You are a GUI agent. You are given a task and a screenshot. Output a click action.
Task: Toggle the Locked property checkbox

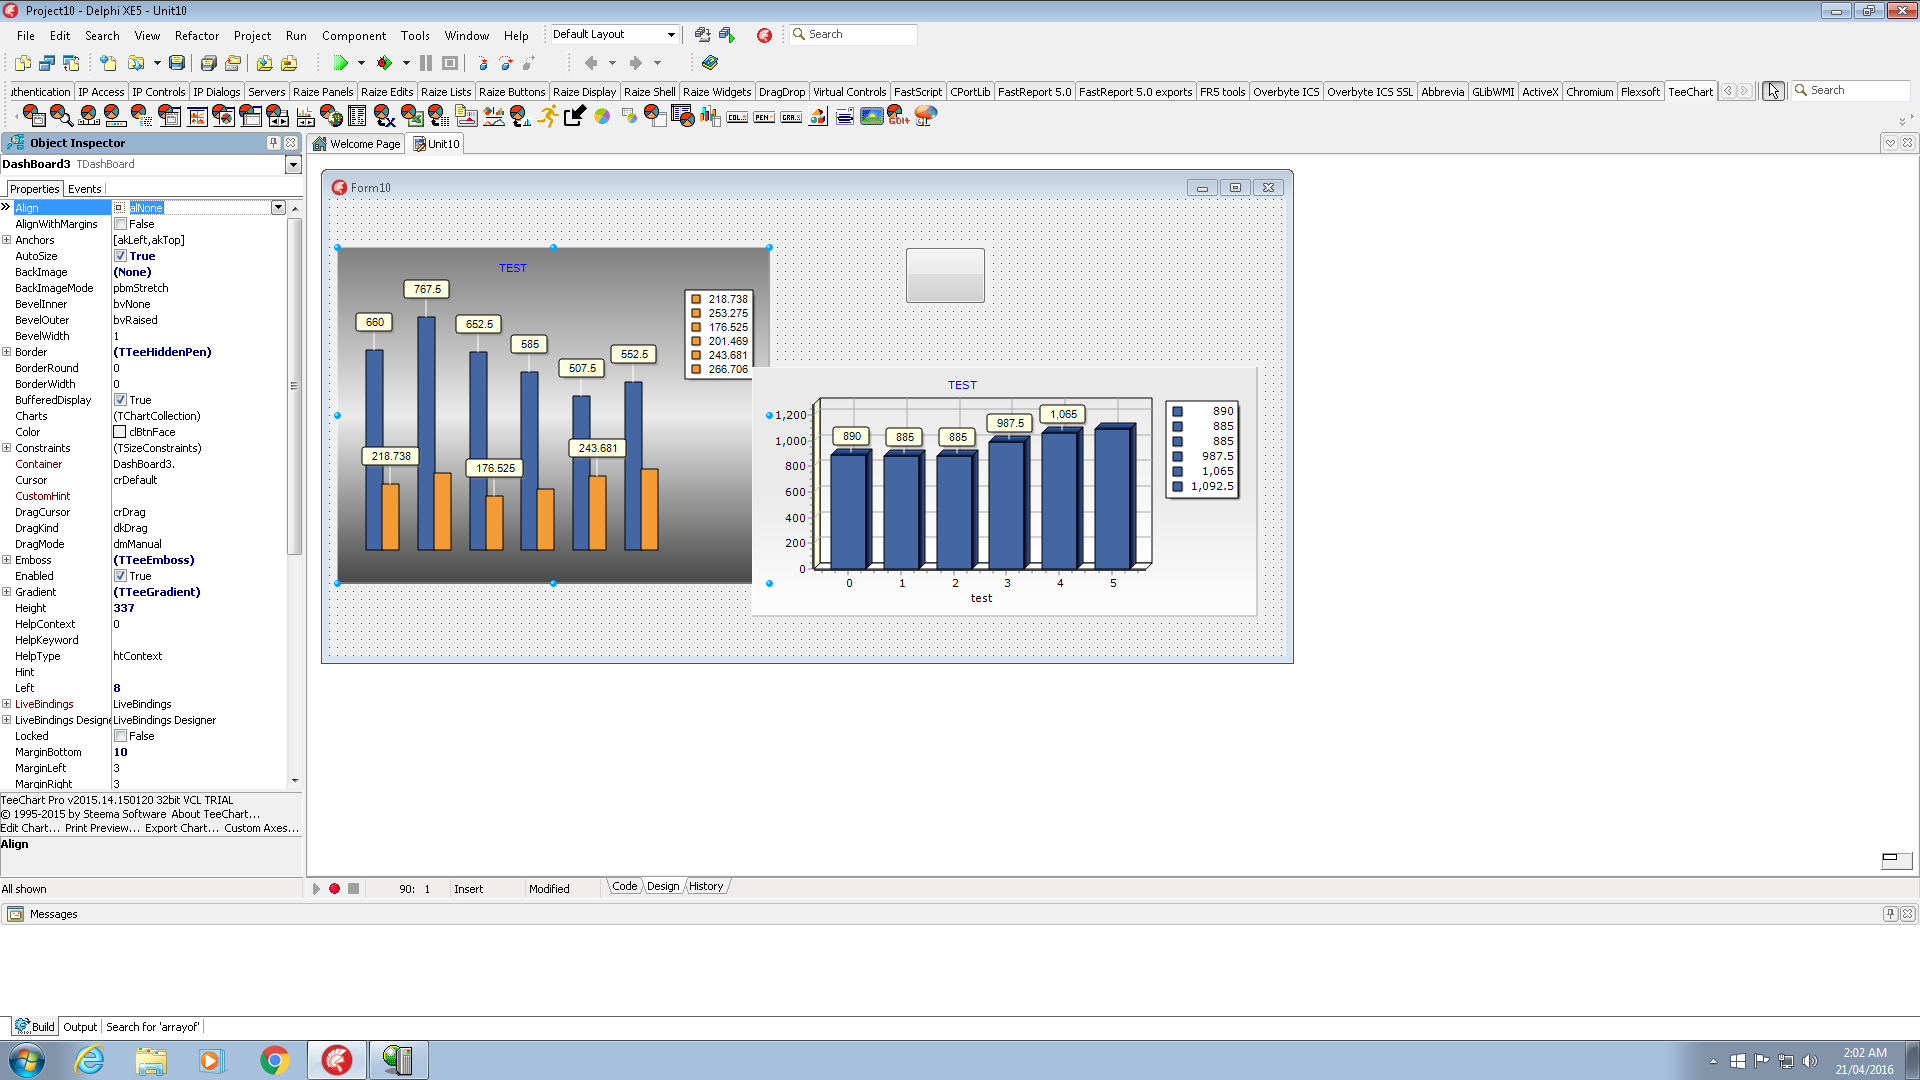tap(120, 736)
